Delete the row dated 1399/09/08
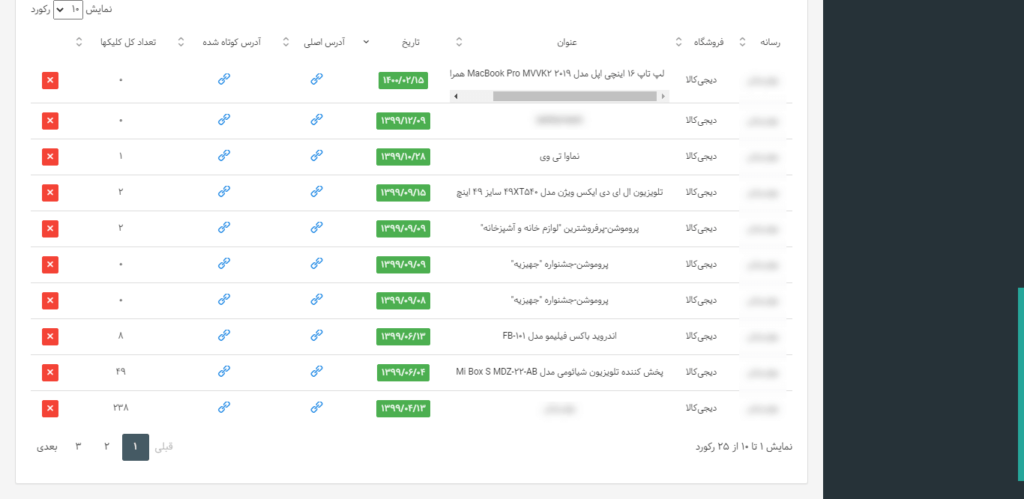Image resolution: width=1024 pixels, height=499 pixels. tap(50, 300)
